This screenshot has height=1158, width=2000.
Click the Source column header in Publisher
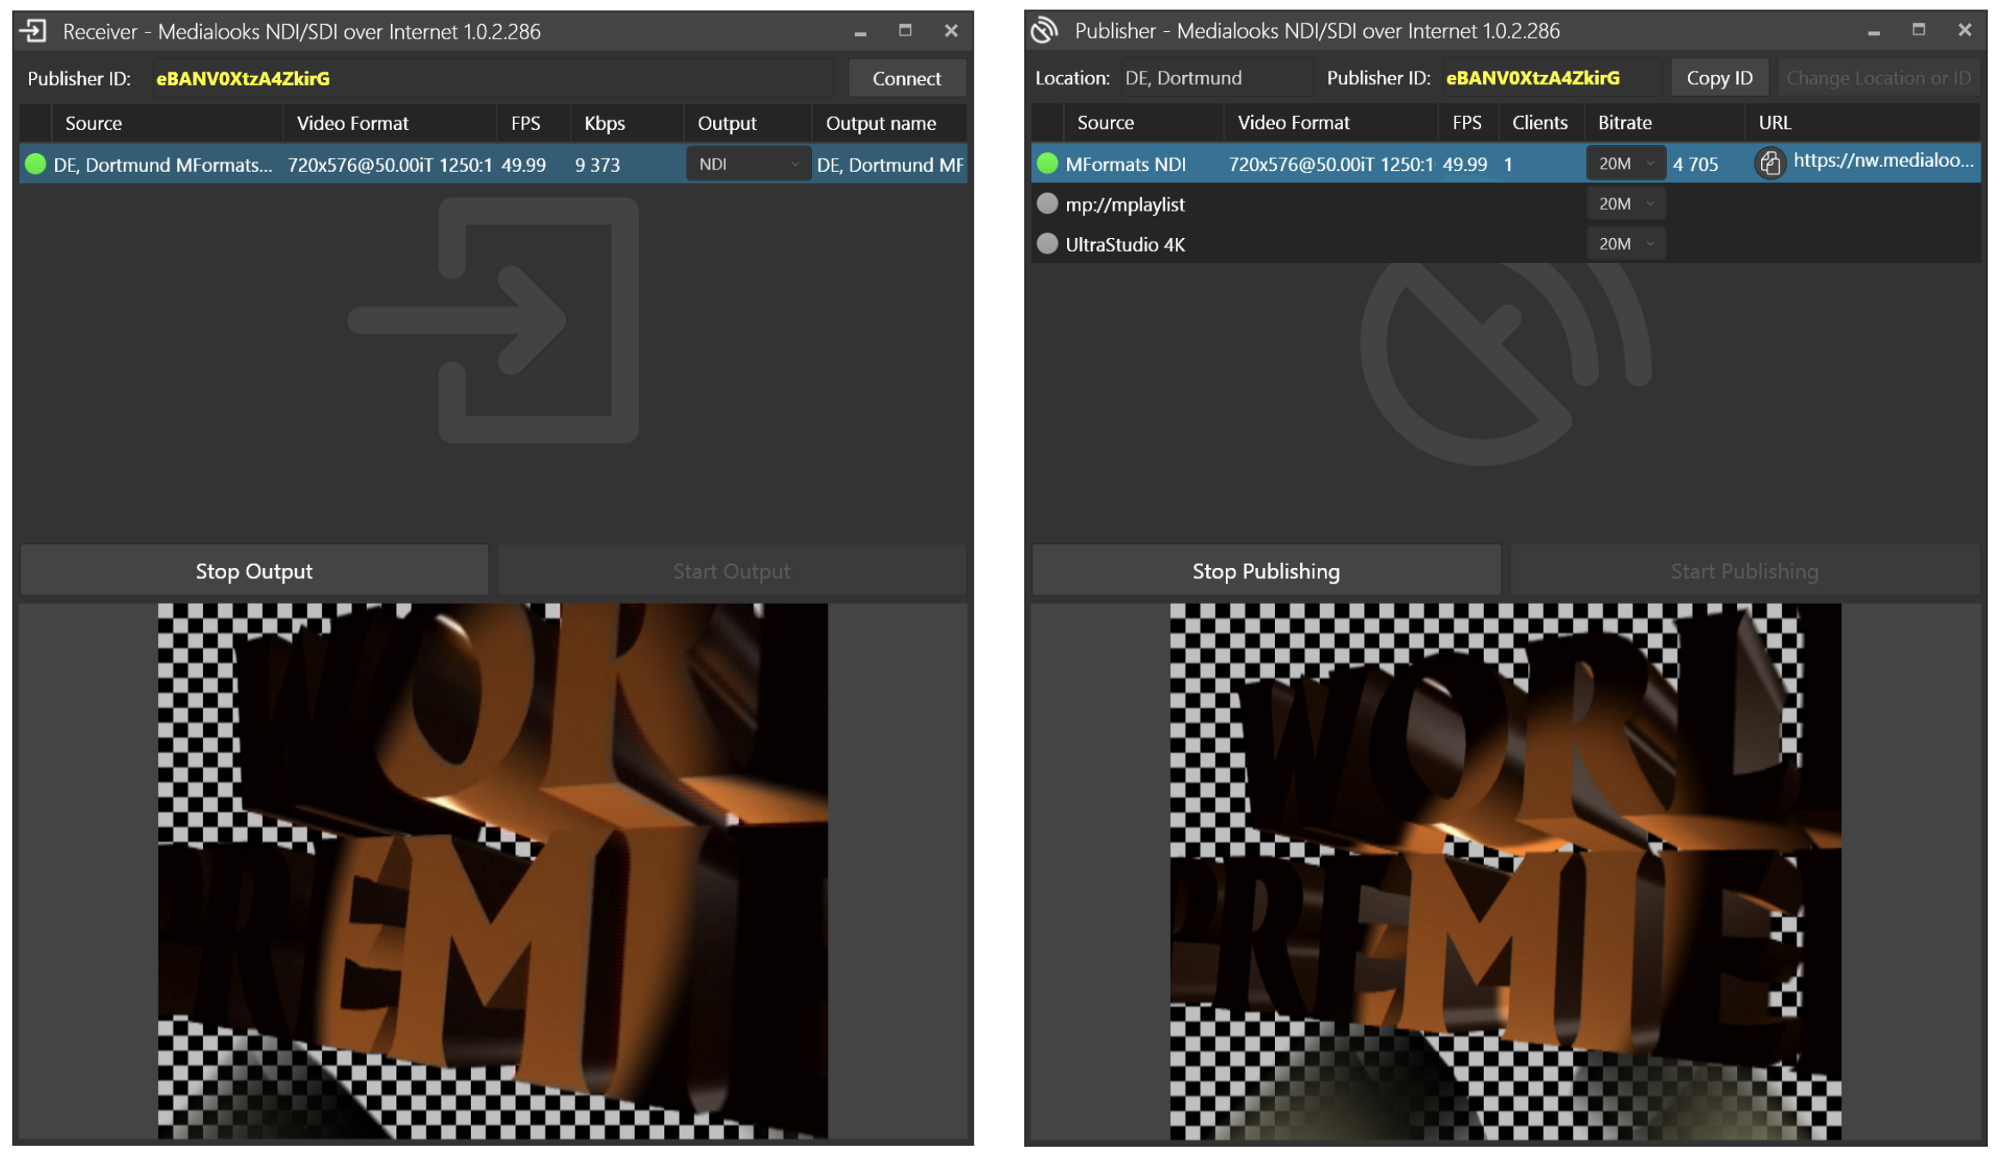tap(1104, 122)
